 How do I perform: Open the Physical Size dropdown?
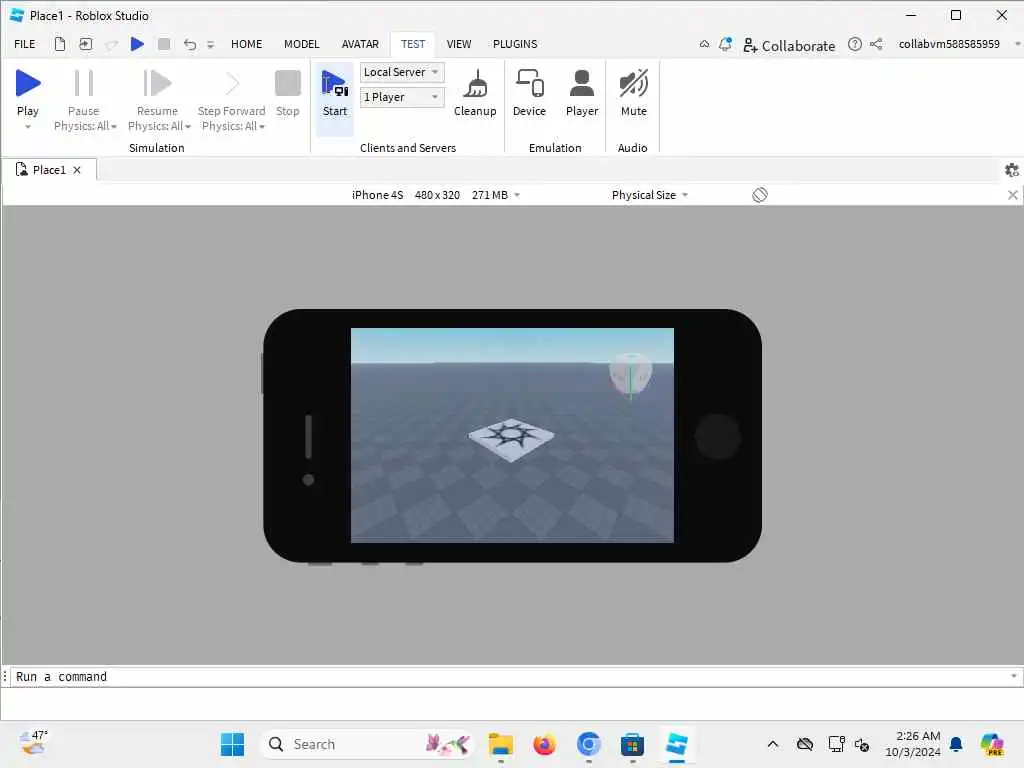click(x=650, y=195)
